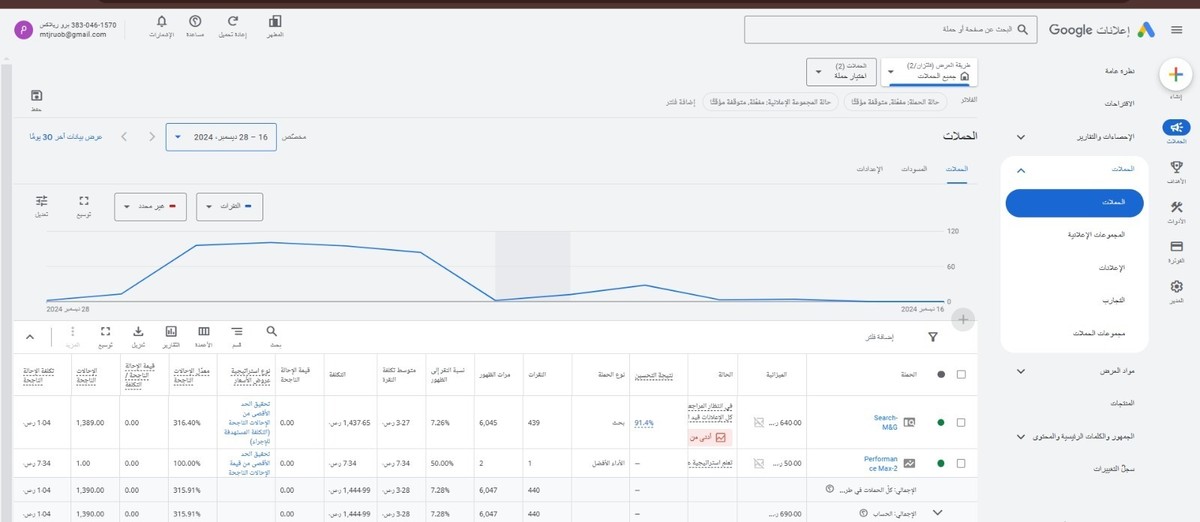
Task: Expand the الإحصاءات والتقارير navigation section
Action: click(1020, 137)
